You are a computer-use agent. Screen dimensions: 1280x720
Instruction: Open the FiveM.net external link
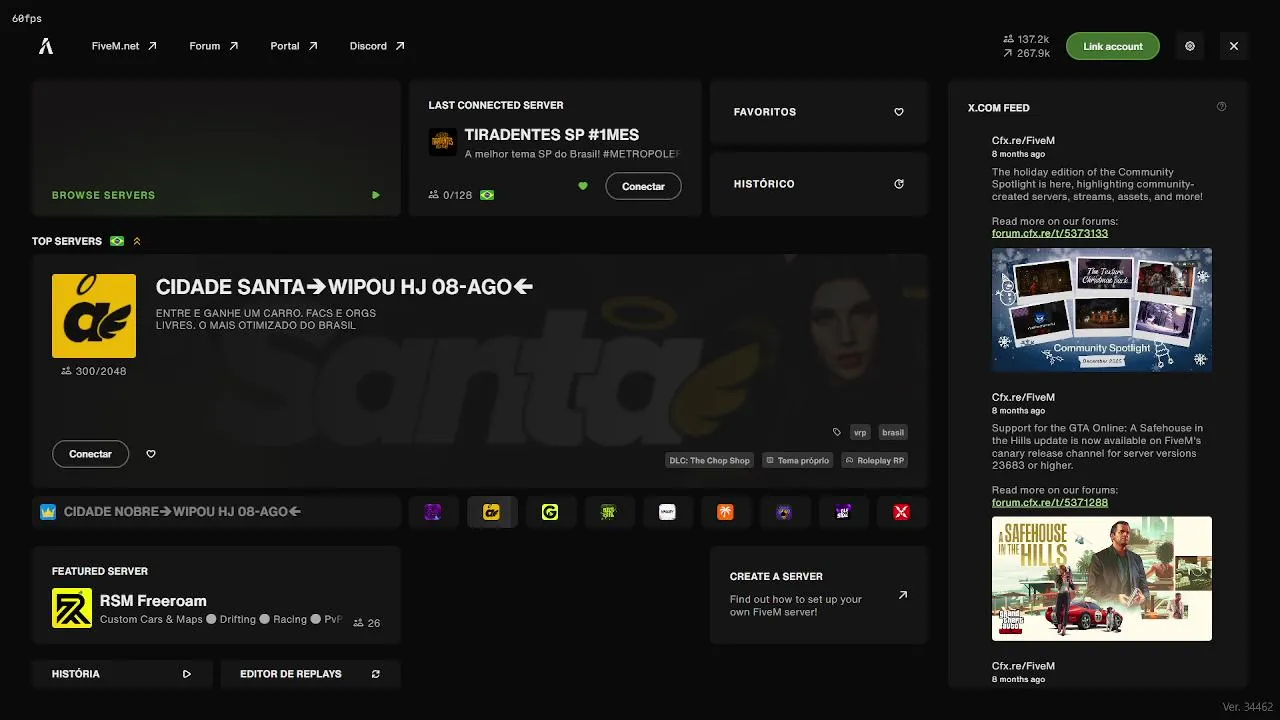124,46
